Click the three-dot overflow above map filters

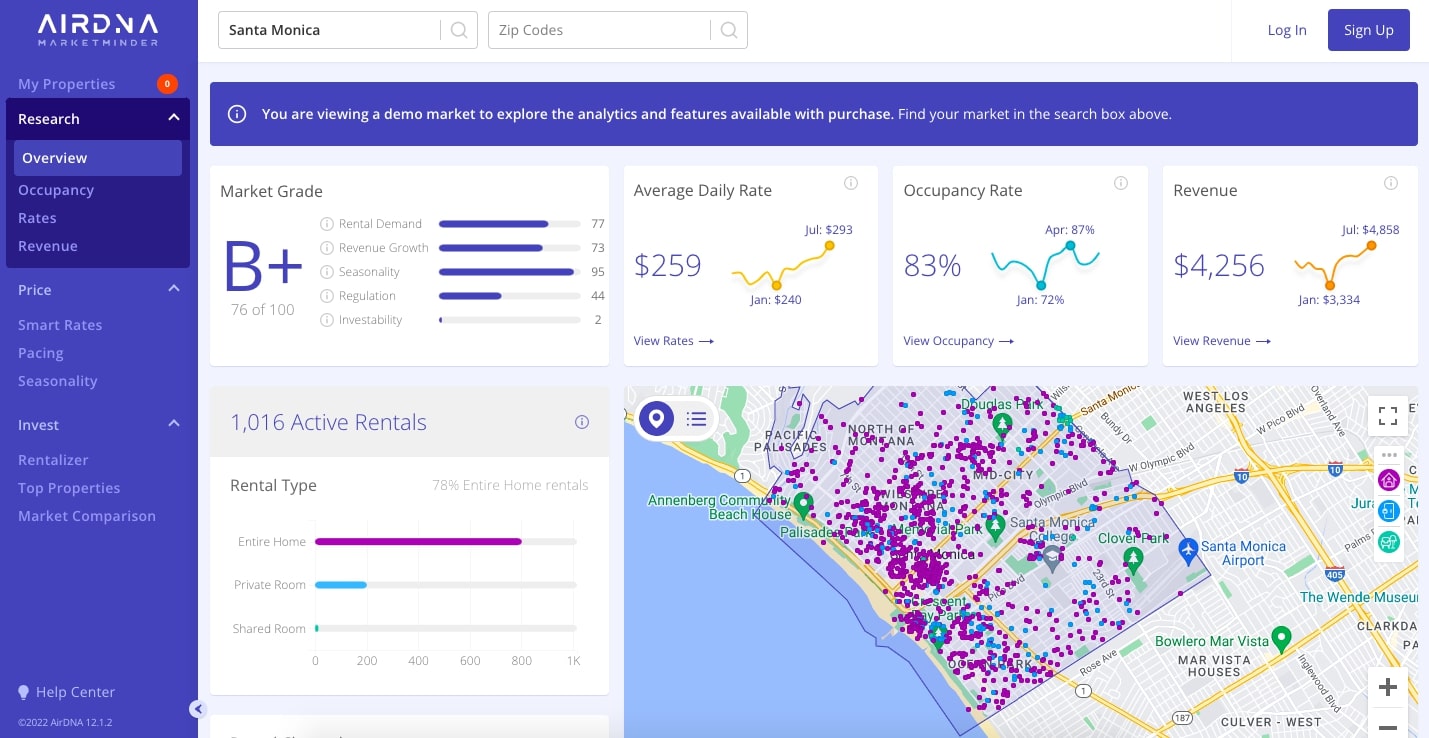click(x=1389, y=455)
